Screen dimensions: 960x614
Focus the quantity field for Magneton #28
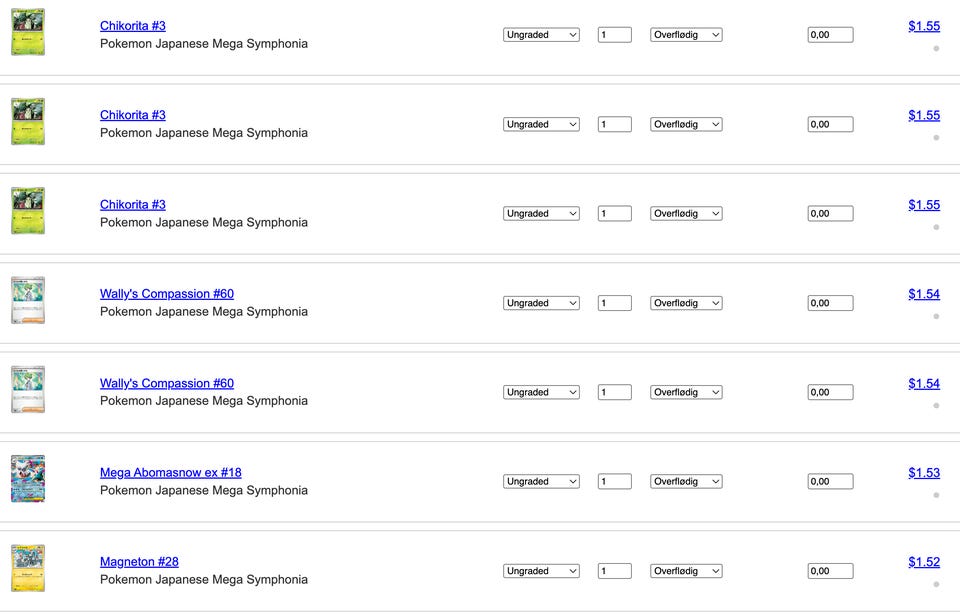[615, 571]
